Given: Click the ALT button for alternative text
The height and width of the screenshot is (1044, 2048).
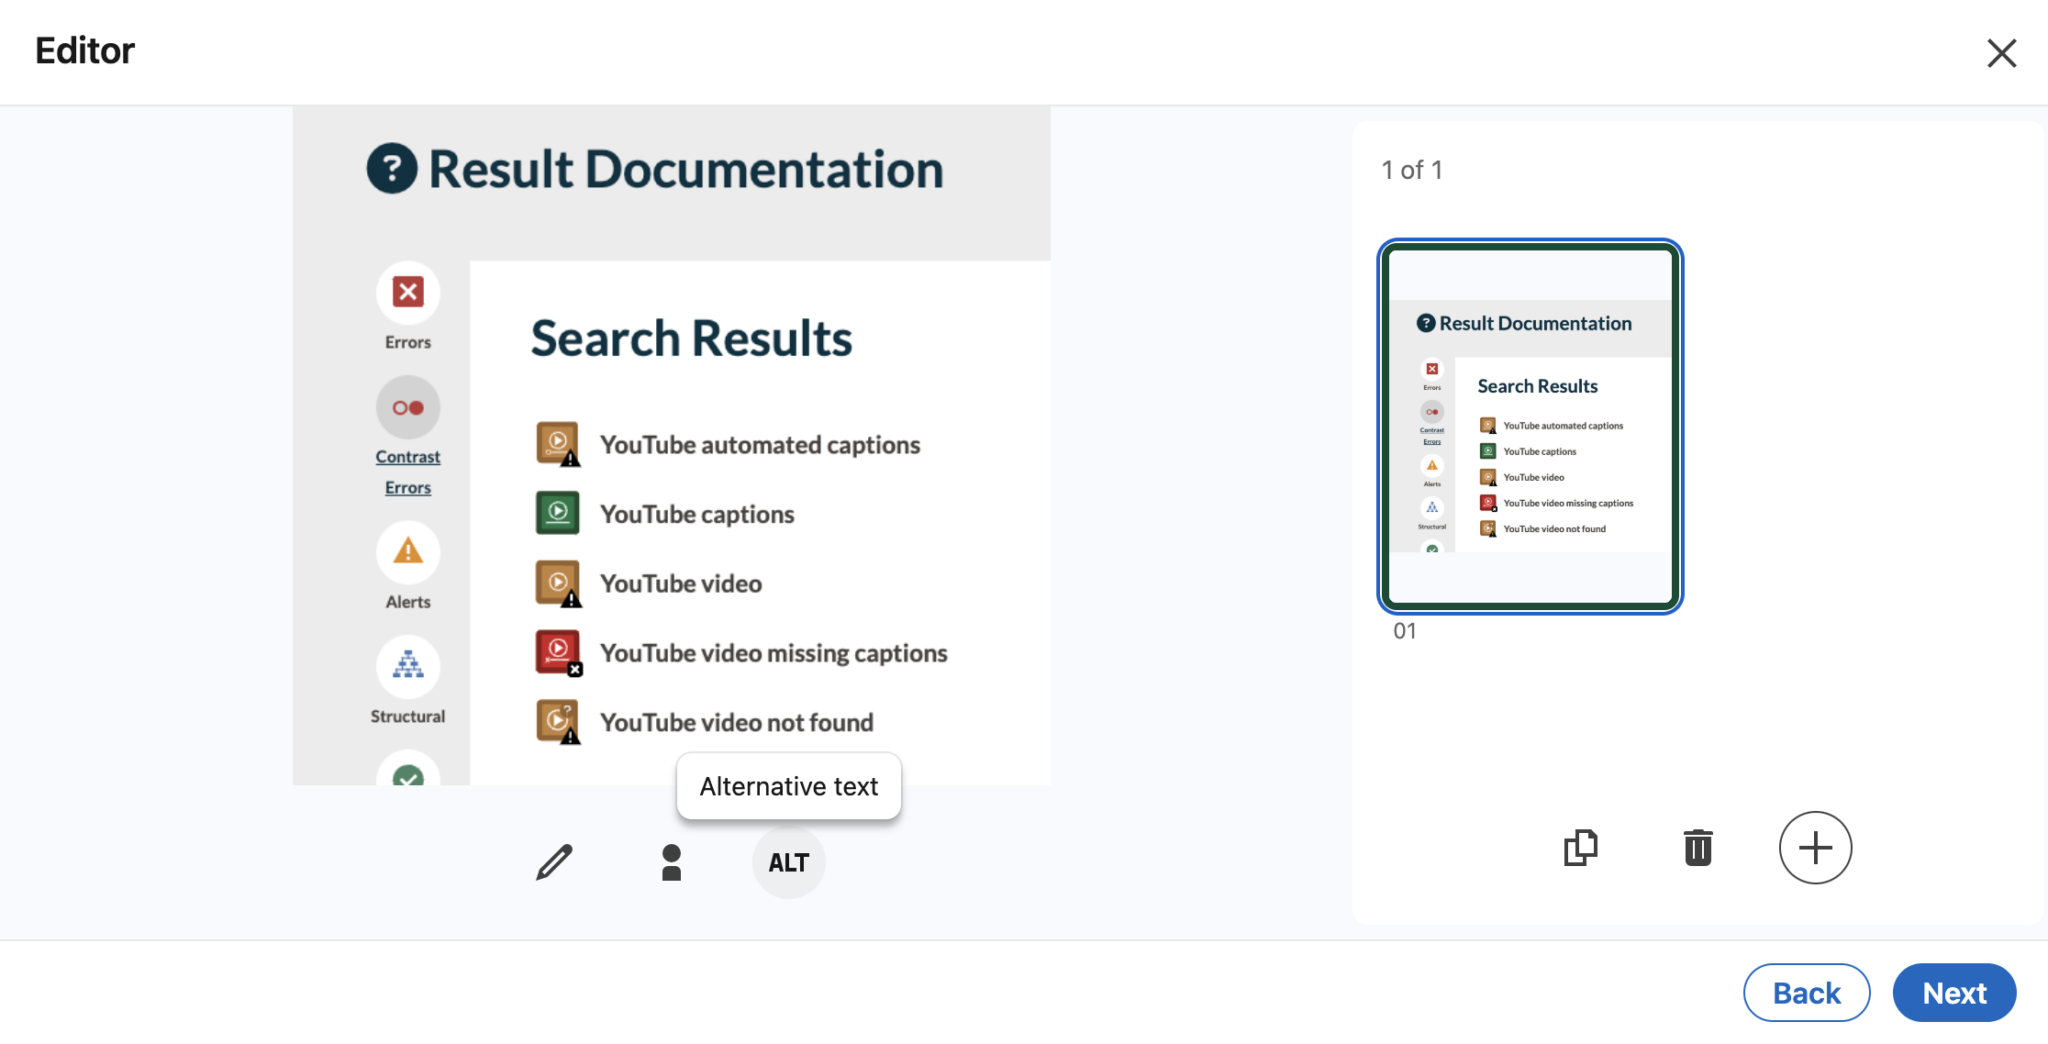Looking at the screenshot, I should pos(788,862).
